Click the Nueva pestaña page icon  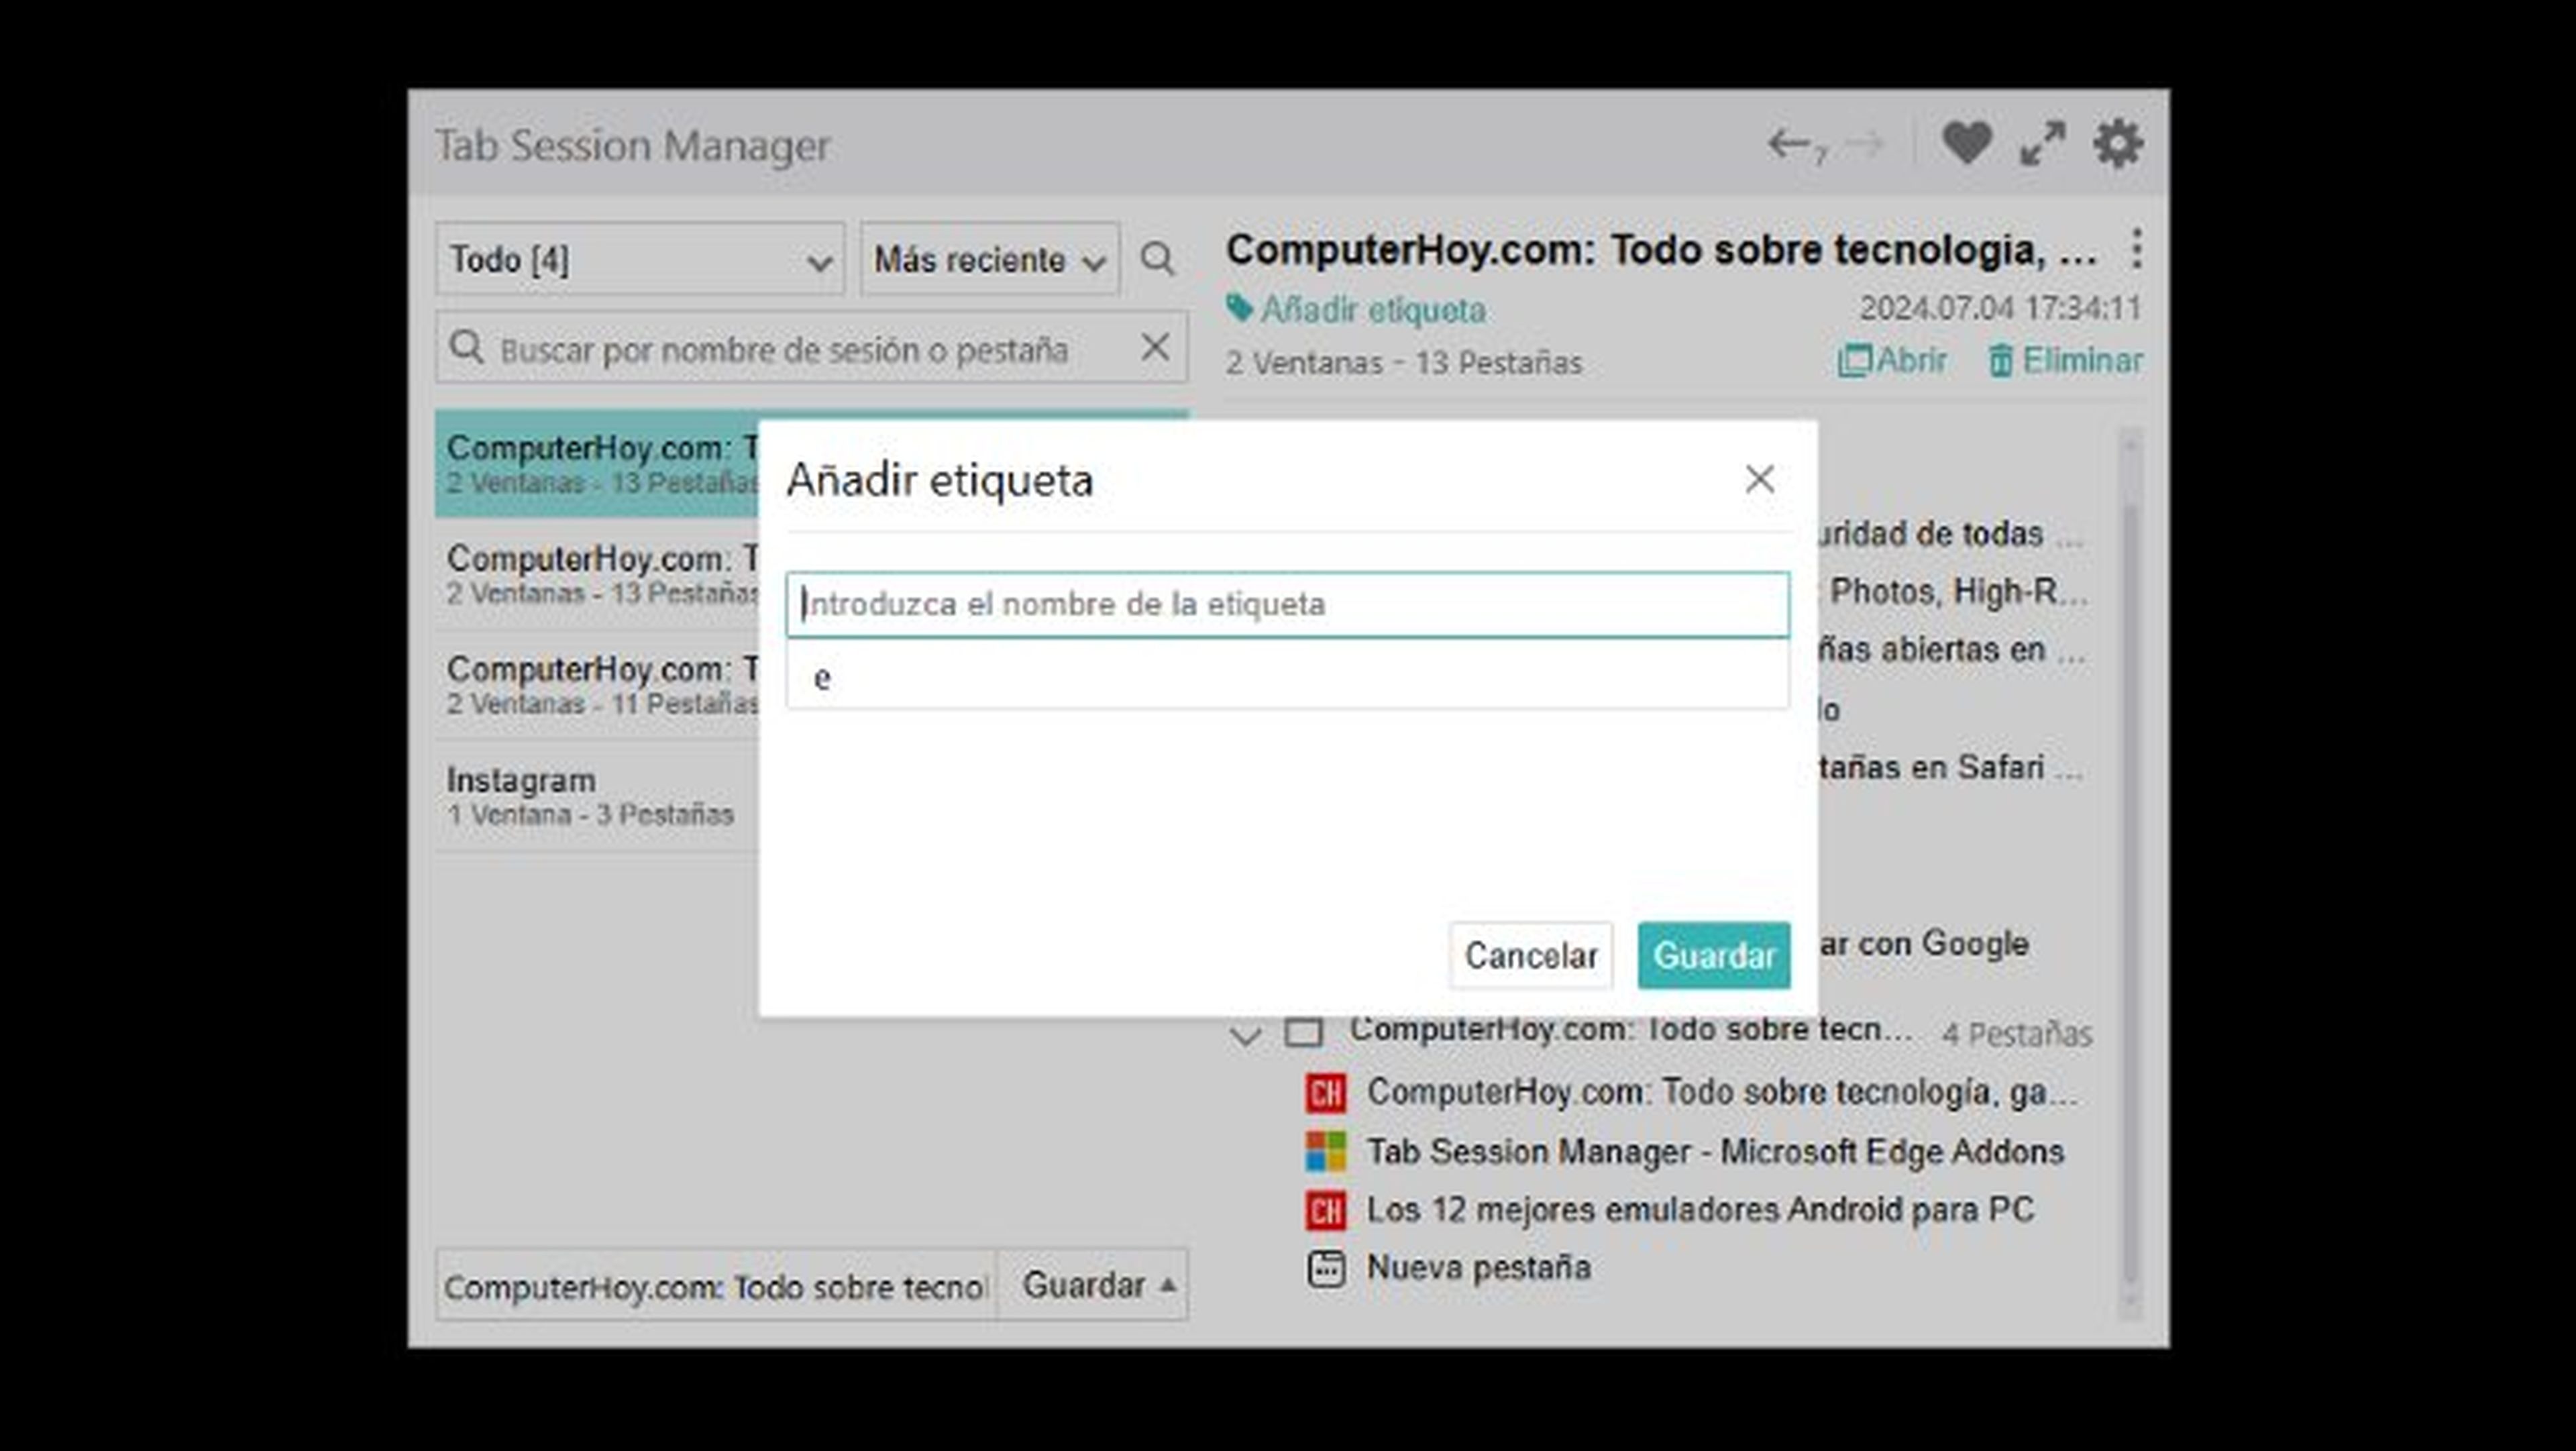(x=1326, y=1268)
